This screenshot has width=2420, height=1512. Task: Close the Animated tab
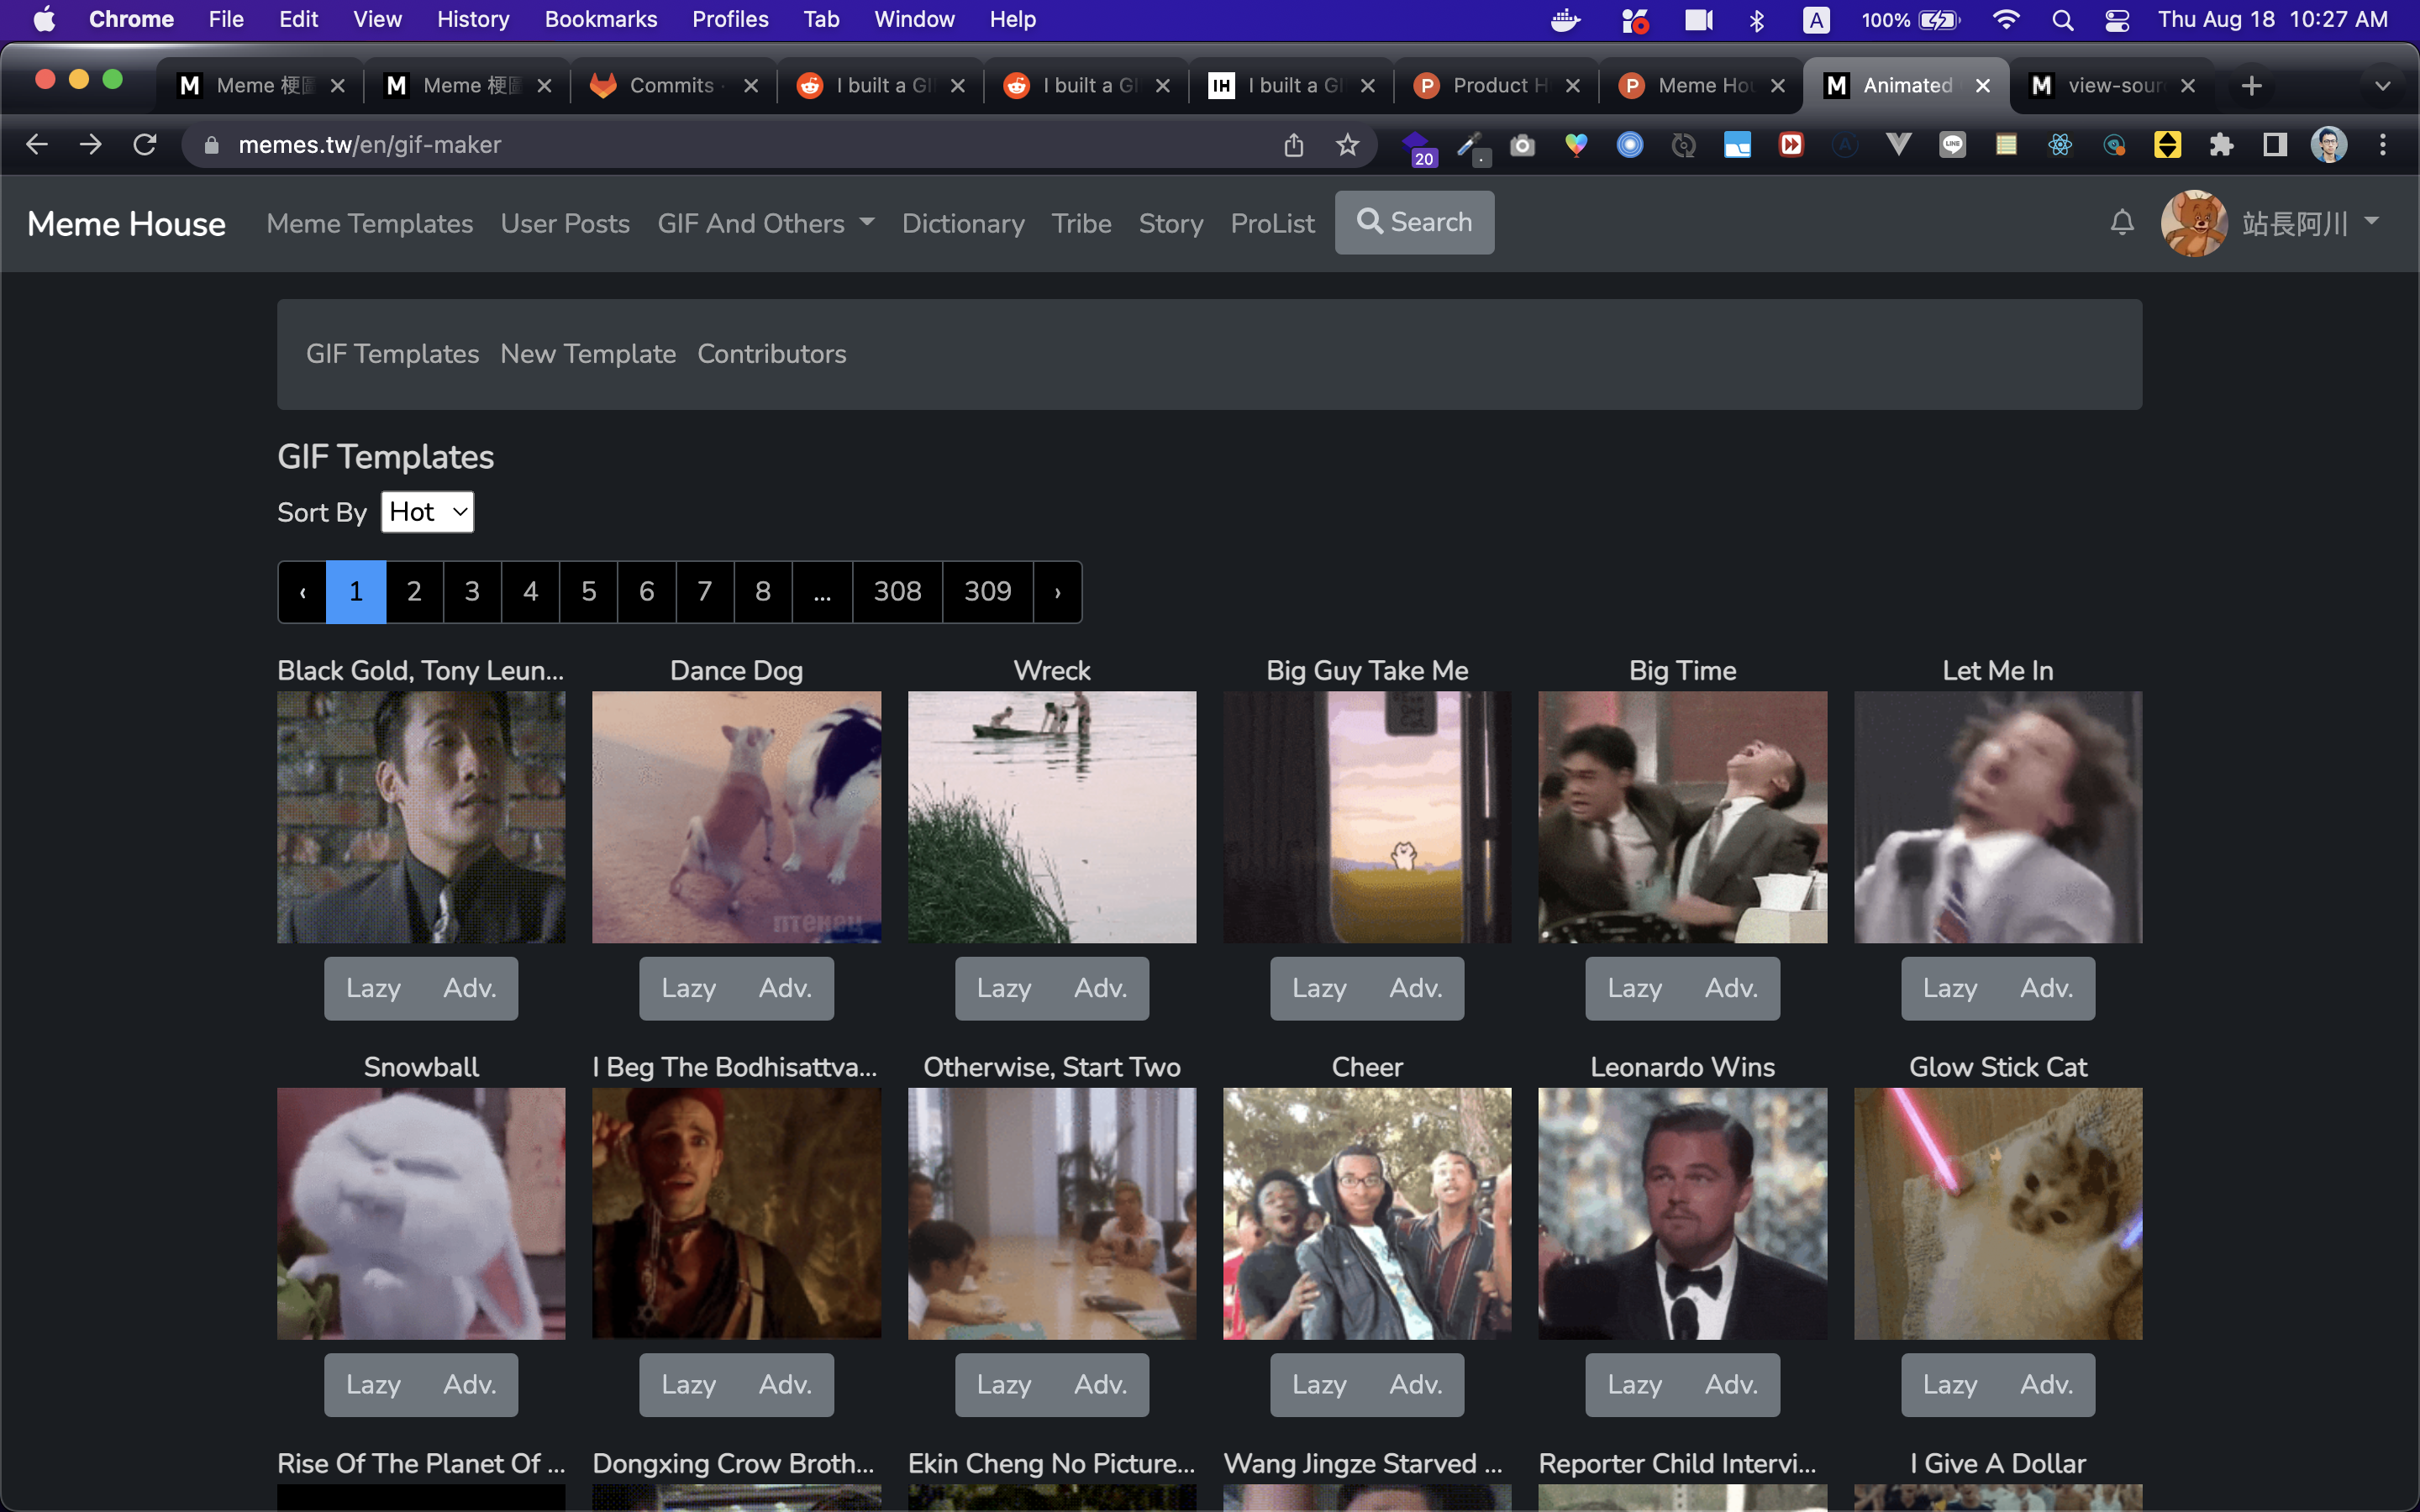pos(1982,86)
